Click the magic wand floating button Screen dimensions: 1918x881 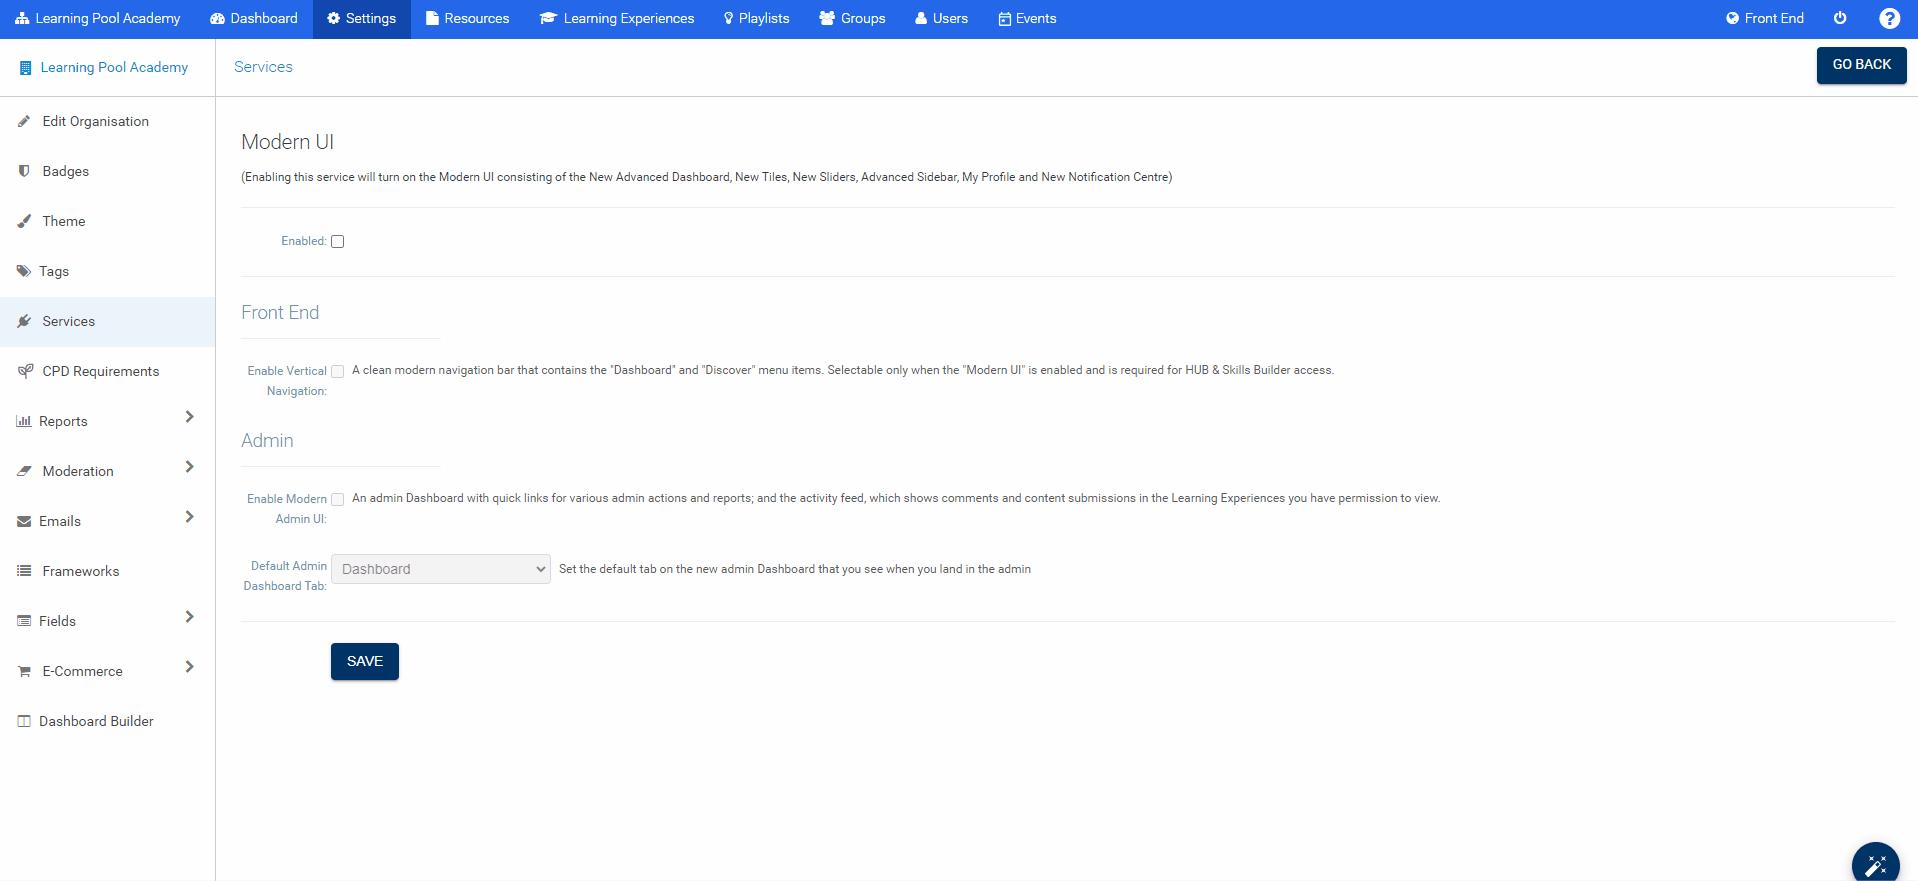coord(1875,864)
